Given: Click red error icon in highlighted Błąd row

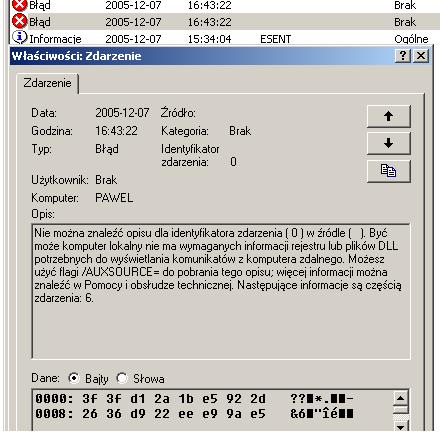Looking at the screenshot, I should tap(19, 21).
